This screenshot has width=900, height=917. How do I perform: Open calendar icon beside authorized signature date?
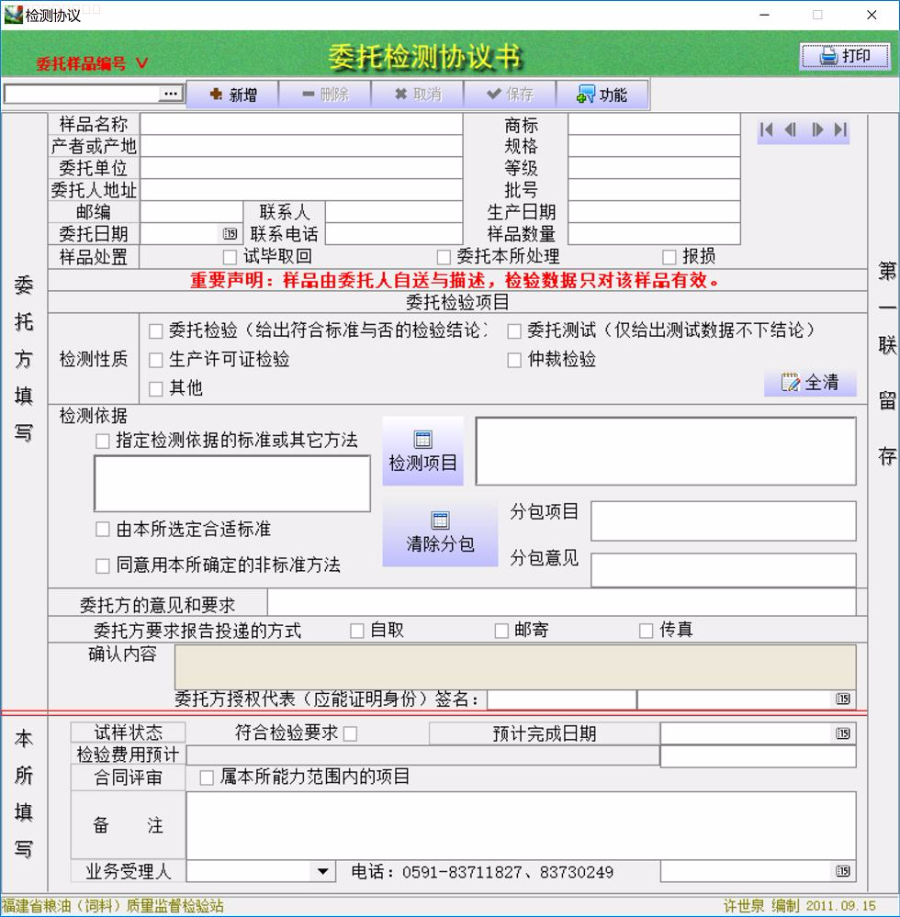[843, 698]
